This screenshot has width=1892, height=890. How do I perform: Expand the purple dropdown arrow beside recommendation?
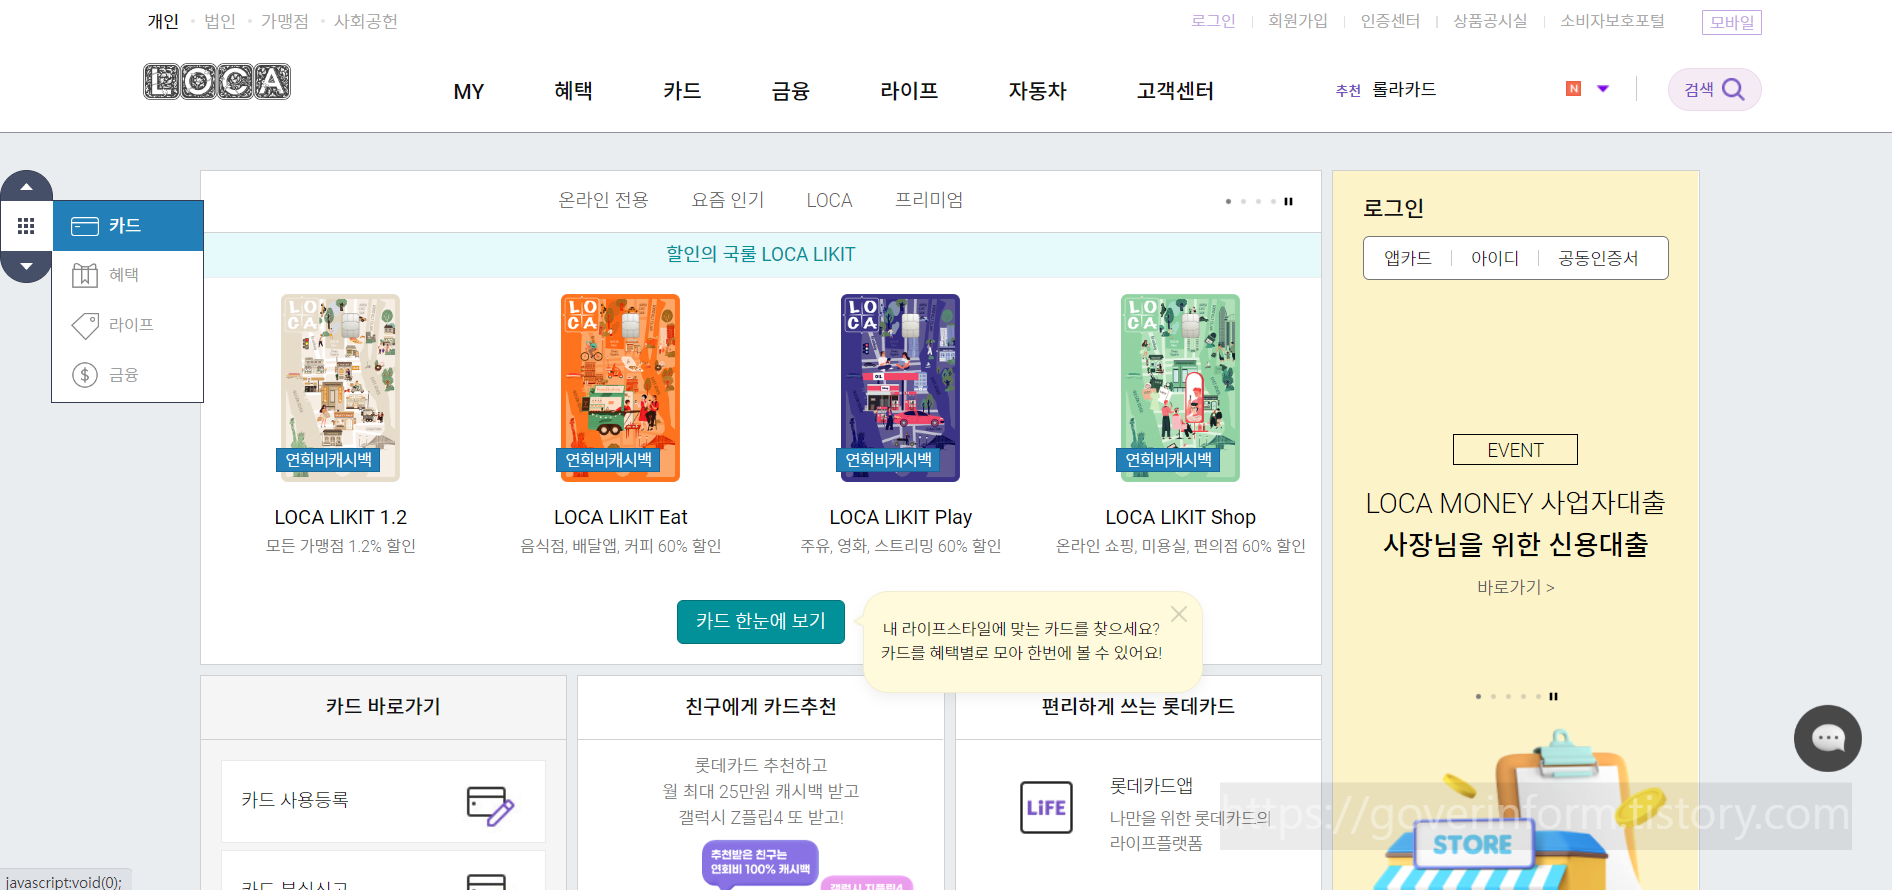tap(1603, 89)
